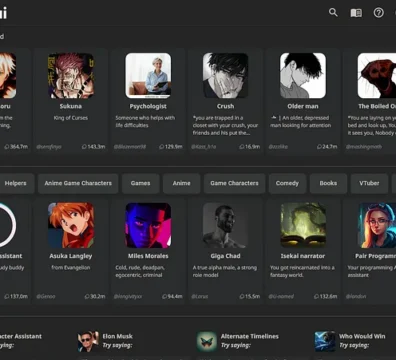Open the Miles Morales avatar
The image size is (396, 360).
tap(148, 225)
